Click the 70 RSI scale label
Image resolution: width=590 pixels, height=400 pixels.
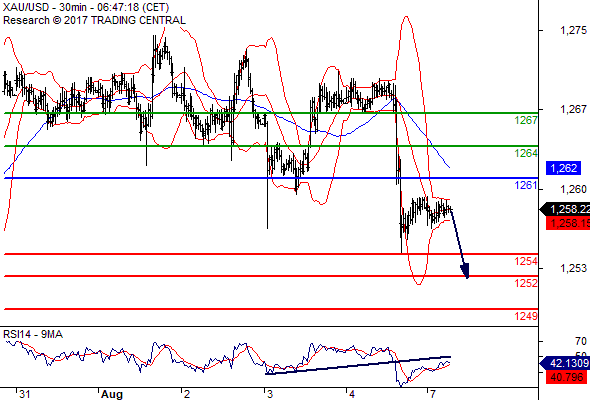[581, 341]
